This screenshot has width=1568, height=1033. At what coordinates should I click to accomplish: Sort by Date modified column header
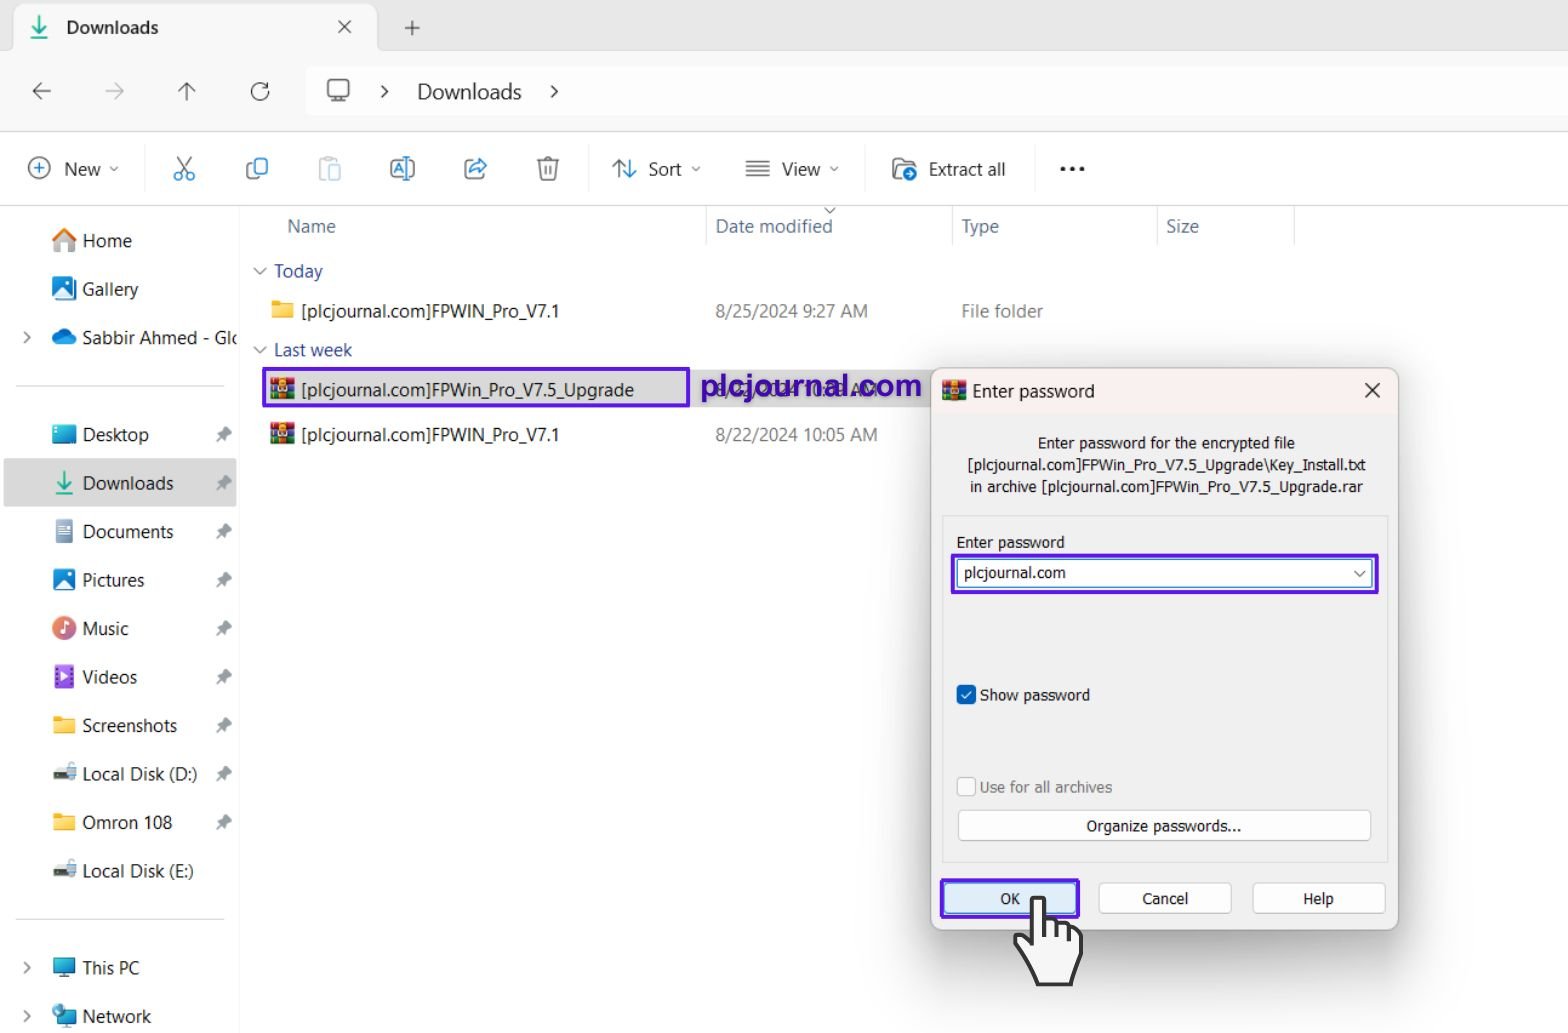774,226
